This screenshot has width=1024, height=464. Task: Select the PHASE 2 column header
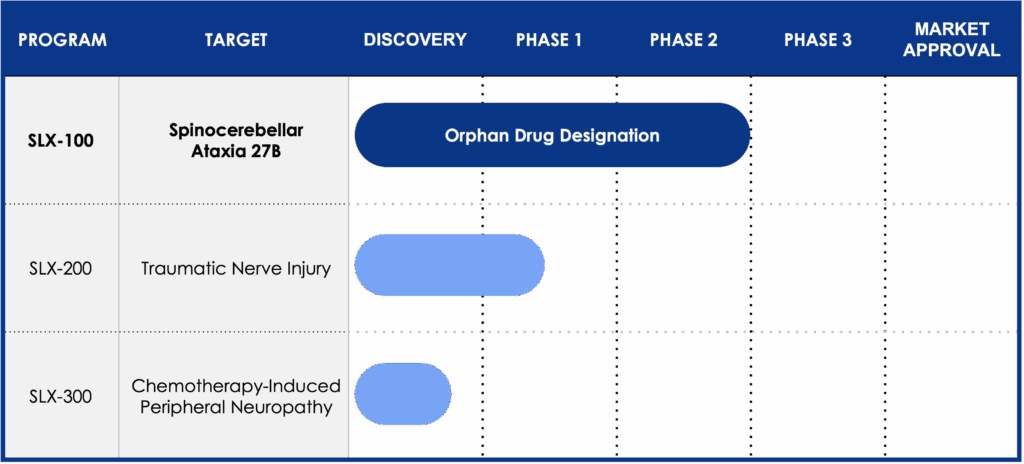[683, 41]
